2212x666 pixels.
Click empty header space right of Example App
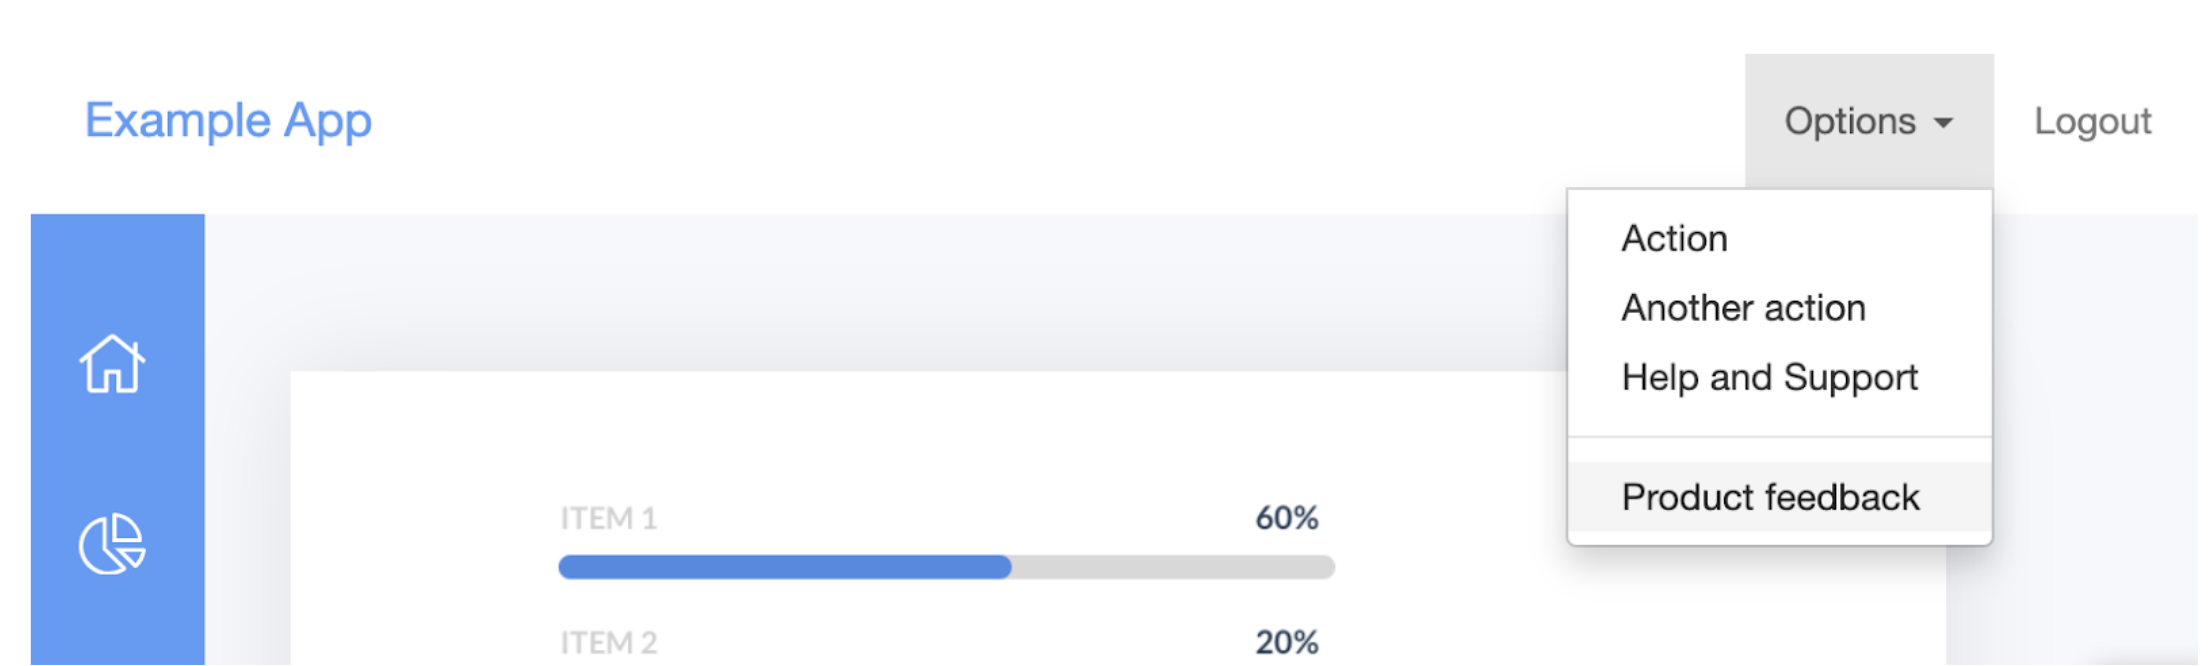point(1050,121)
